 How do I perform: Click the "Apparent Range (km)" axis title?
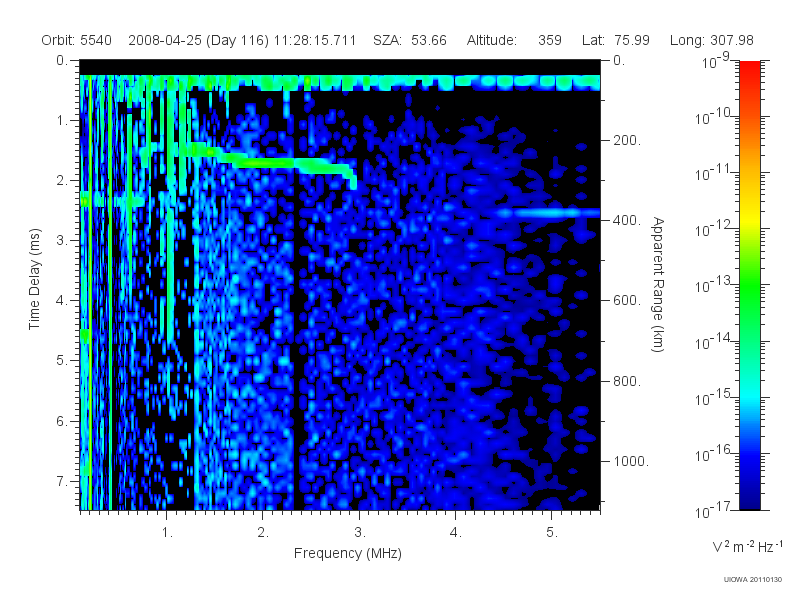(658, 285)
